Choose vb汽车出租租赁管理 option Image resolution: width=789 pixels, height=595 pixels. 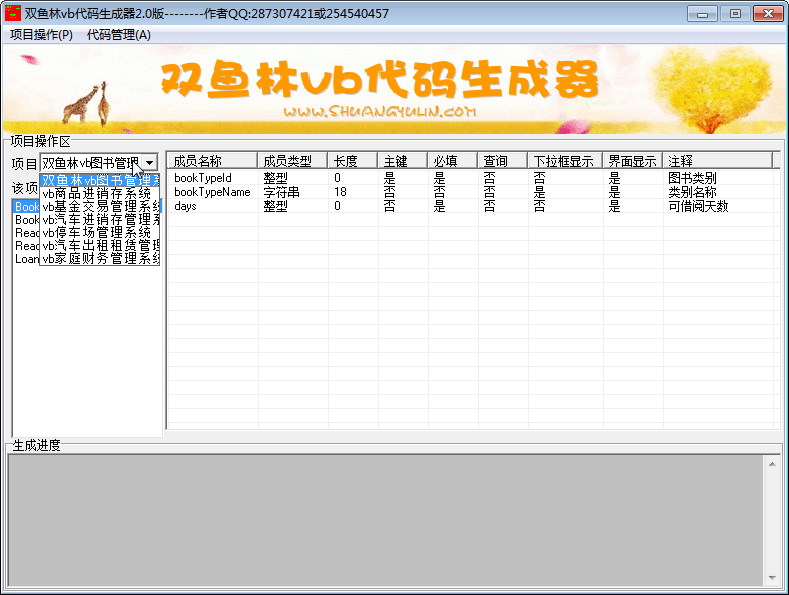pyautogui.click(x=100, y=246)
